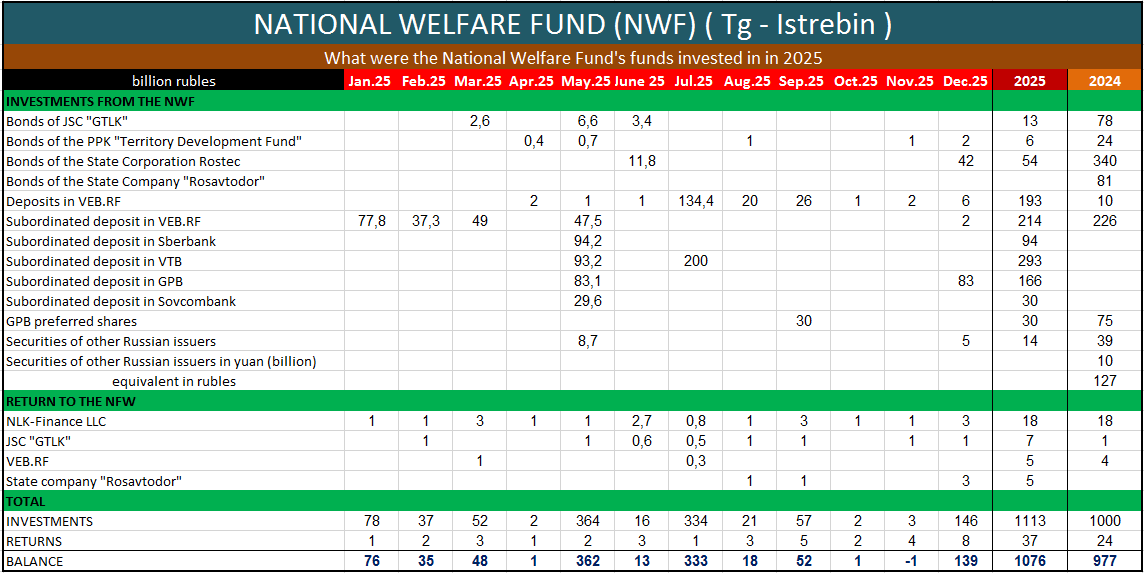The height and width of the screenshot is (573, 1144).
Task: Select the "Territory Development Fund" bonds row label
Action: (x=153, y=141)
